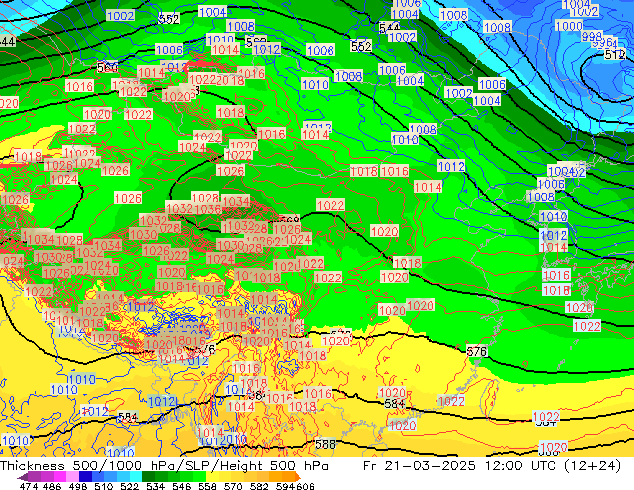Image resolution: width=634 pixels, height=490 pixels.
Task: Click the 594 value in the legend
Action: click(x=285, y=486)
